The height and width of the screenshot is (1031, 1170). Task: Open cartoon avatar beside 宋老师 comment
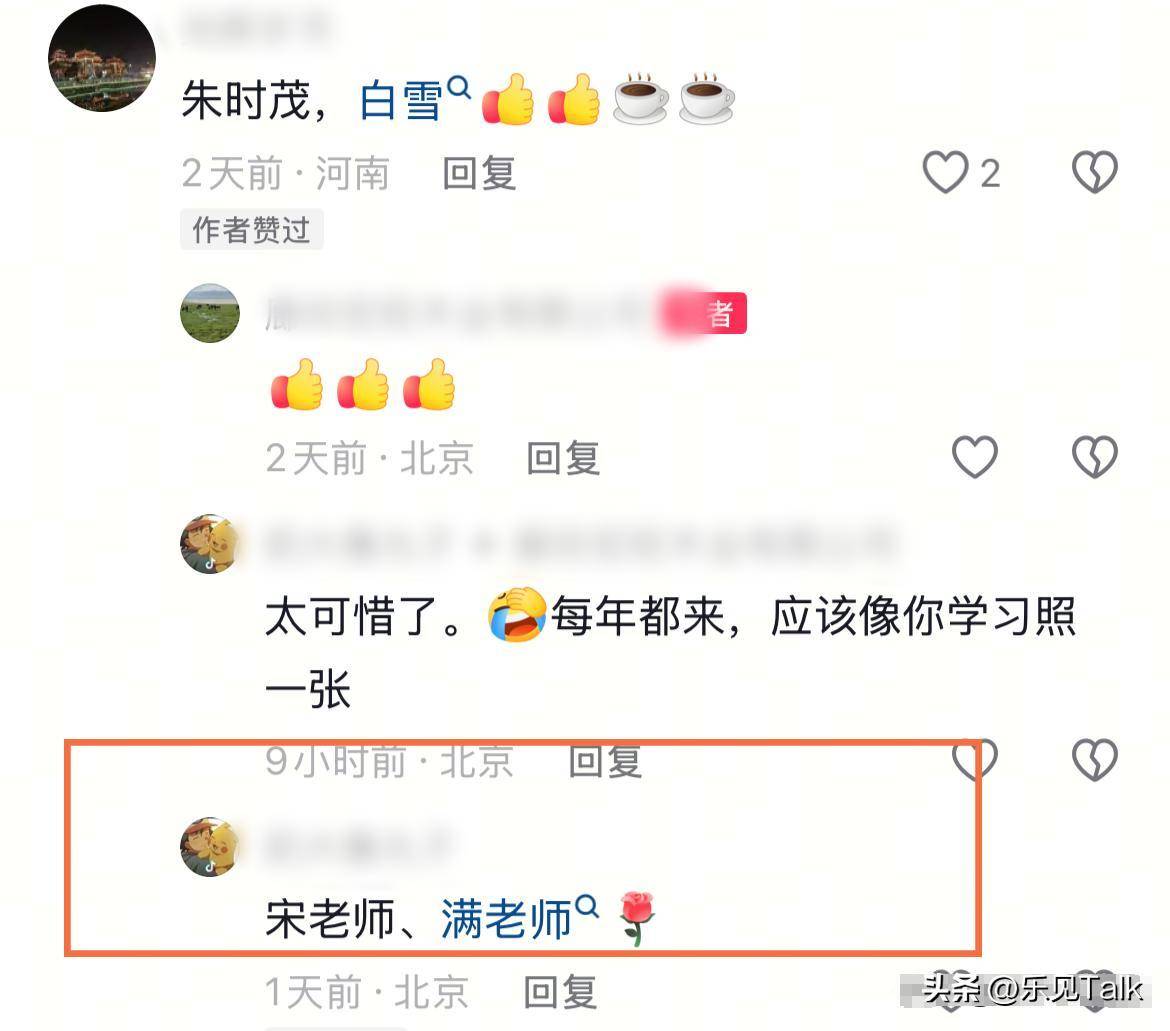tap(210, 847)
